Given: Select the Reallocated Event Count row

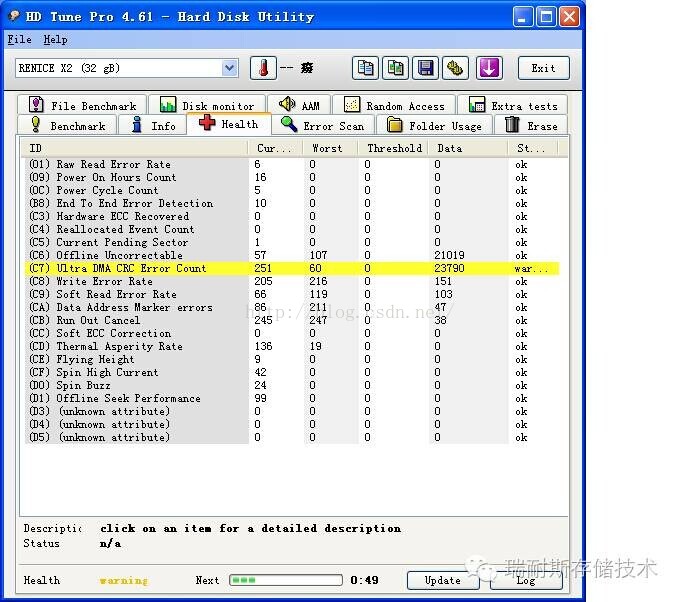Looking at the screenshot, I should click(x=292, y=229).
